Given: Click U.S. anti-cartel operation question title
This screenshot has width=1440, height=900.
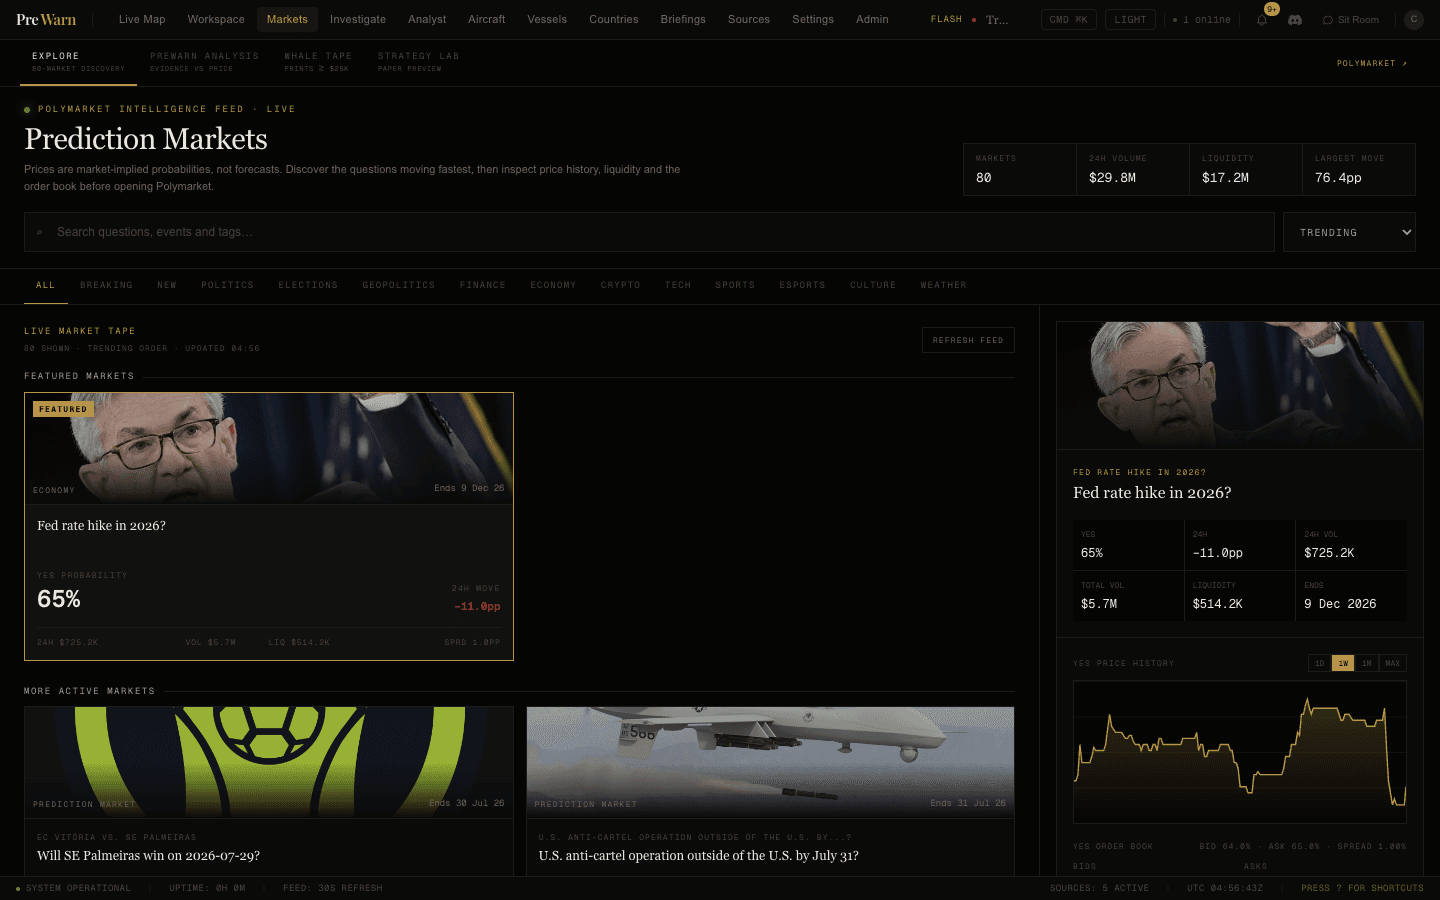Looking at the screenshot, I should pos(698,856).
